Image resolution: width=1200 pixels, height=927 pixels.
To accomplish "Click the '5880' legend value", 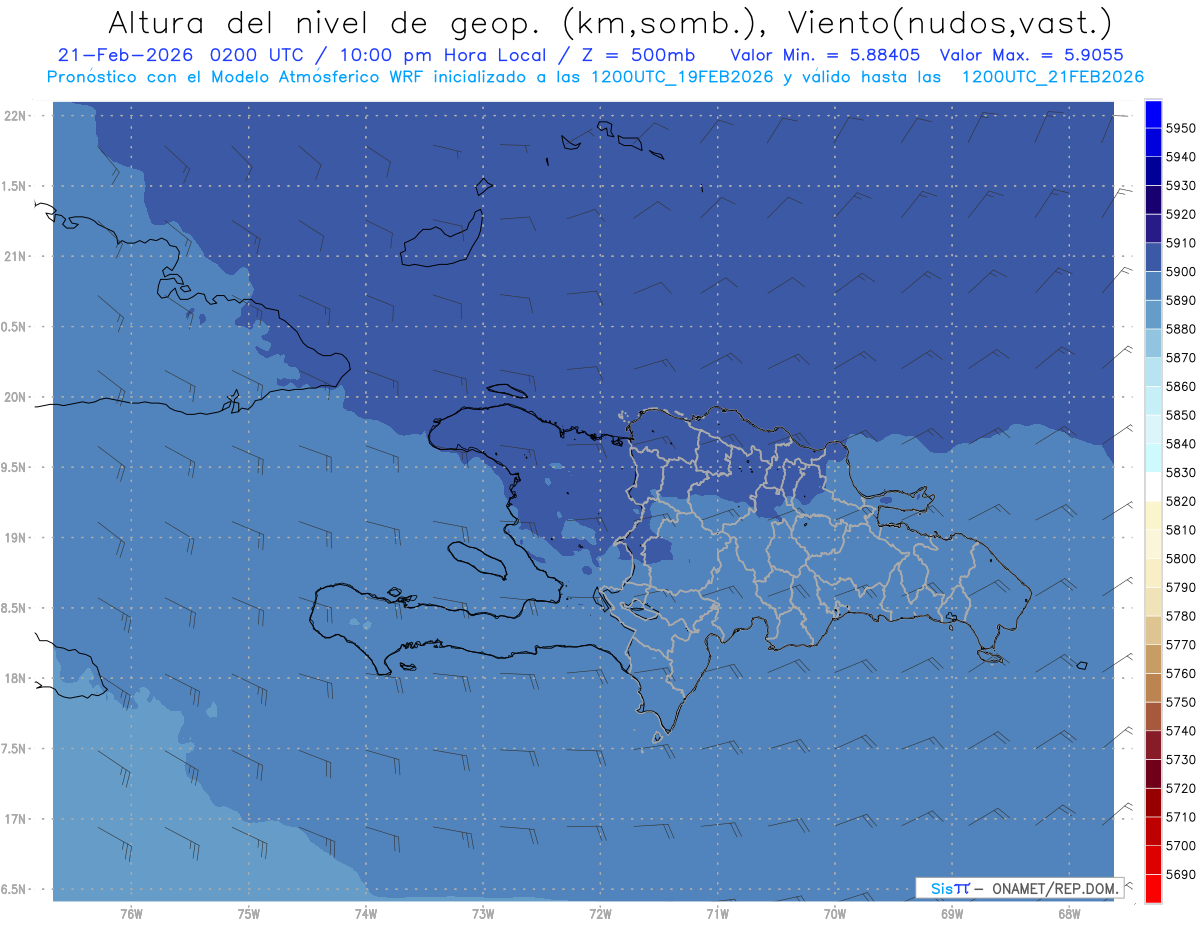I will [x=1180, y=329].
